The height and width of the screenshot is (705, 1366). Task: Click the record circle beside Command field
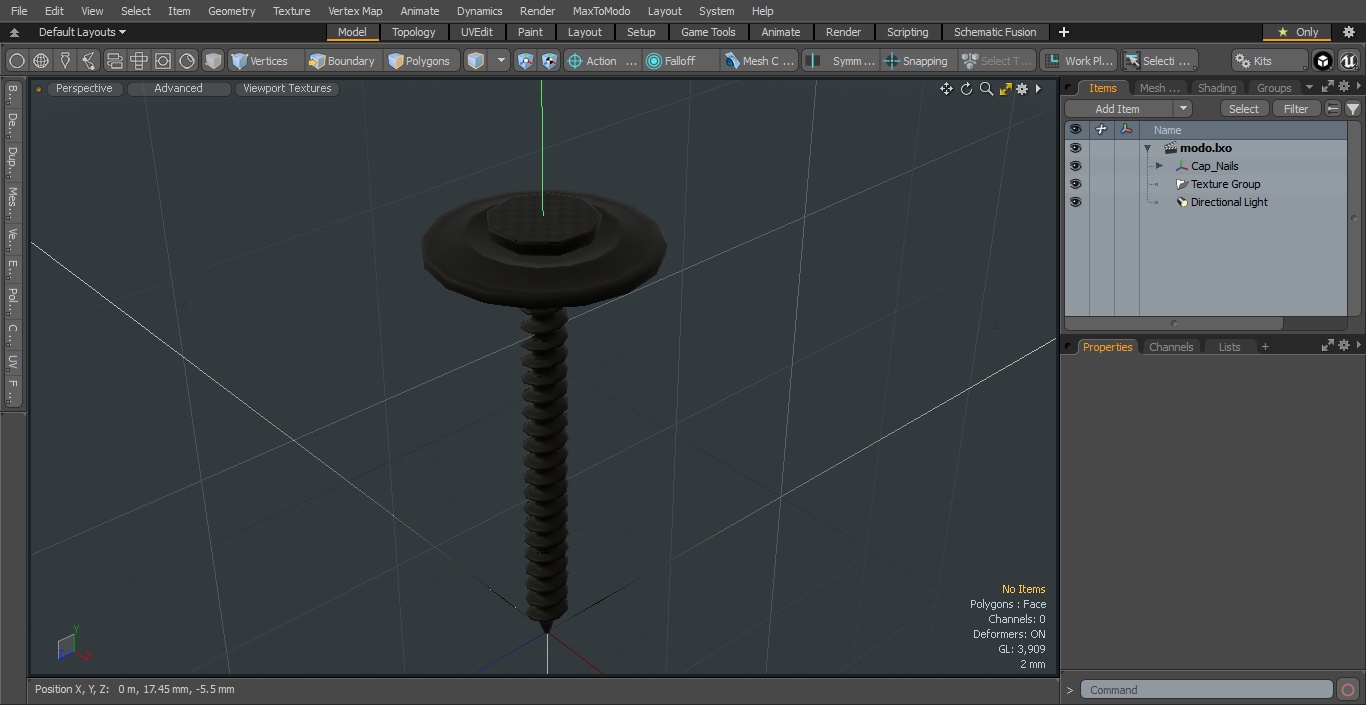[1348, 690]
